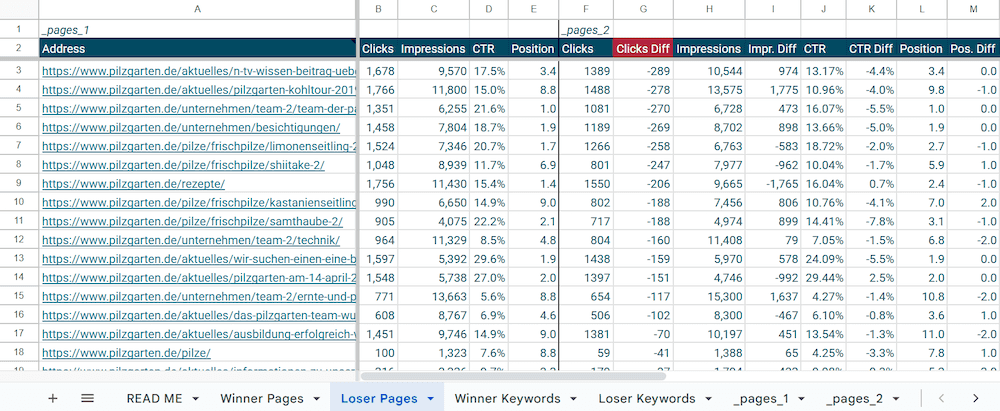Expand Loser Keywords tab menu arrow
Image resolution: width=1000 pixels, height=411 pixels.
(708, 399)
